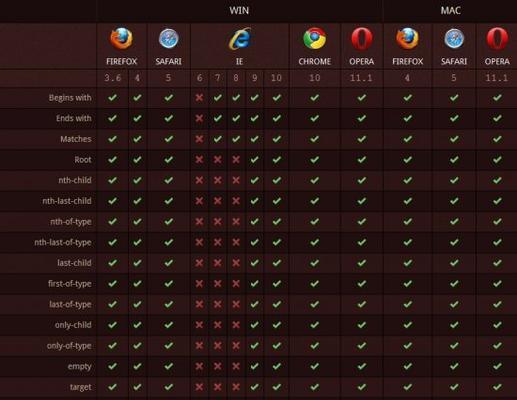Click the 'Root' row label
This screenshot has width=517, height=400.
pos(83,160)
